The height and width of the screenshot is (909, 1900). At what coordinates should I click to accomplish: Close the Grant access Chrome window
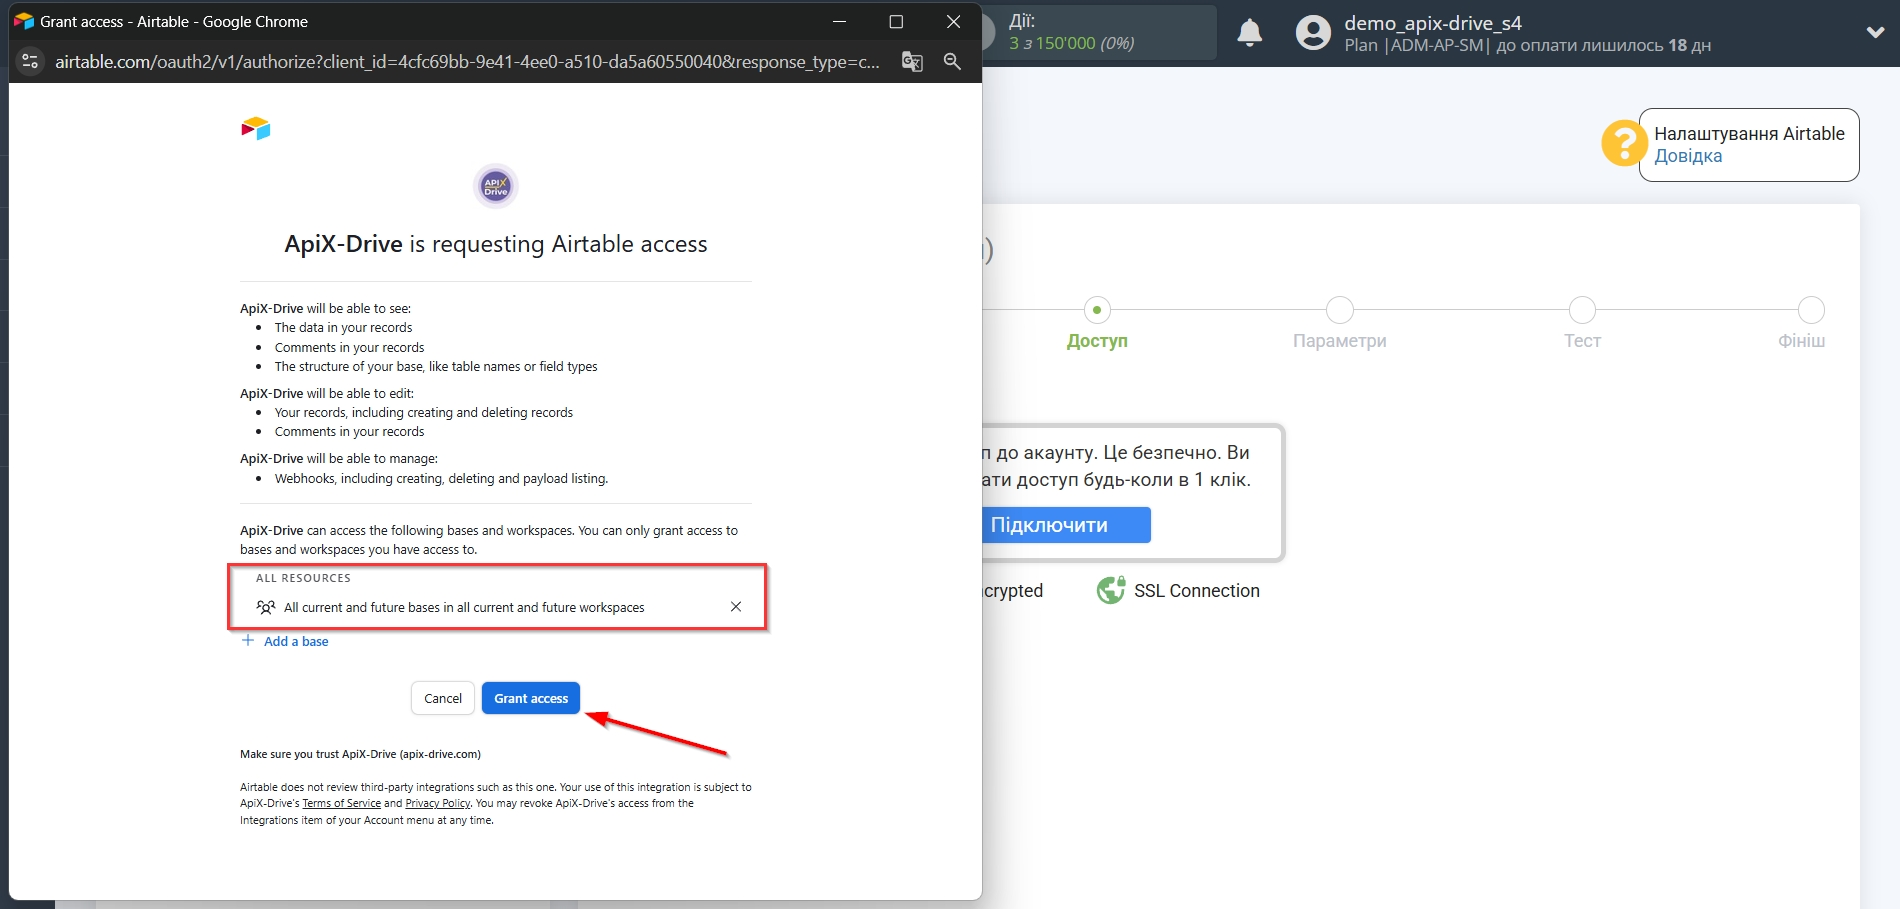coord(953,21)
